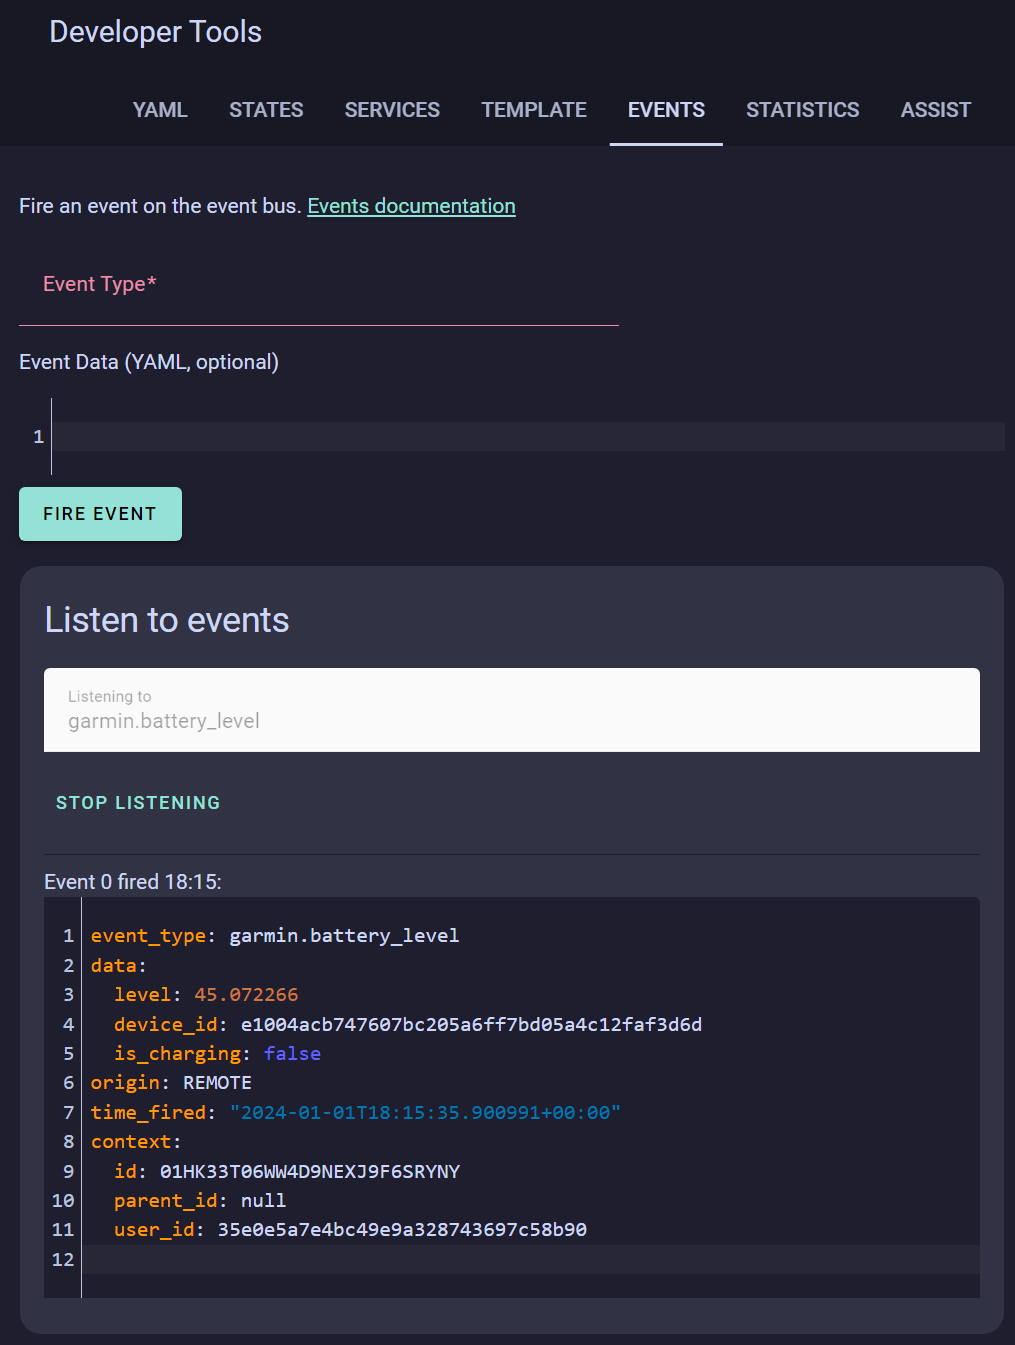This screenshot has width=1015, height=1345.
Task: Click inside the Event Data YAML editor
Action: click(x=528, y=437)
